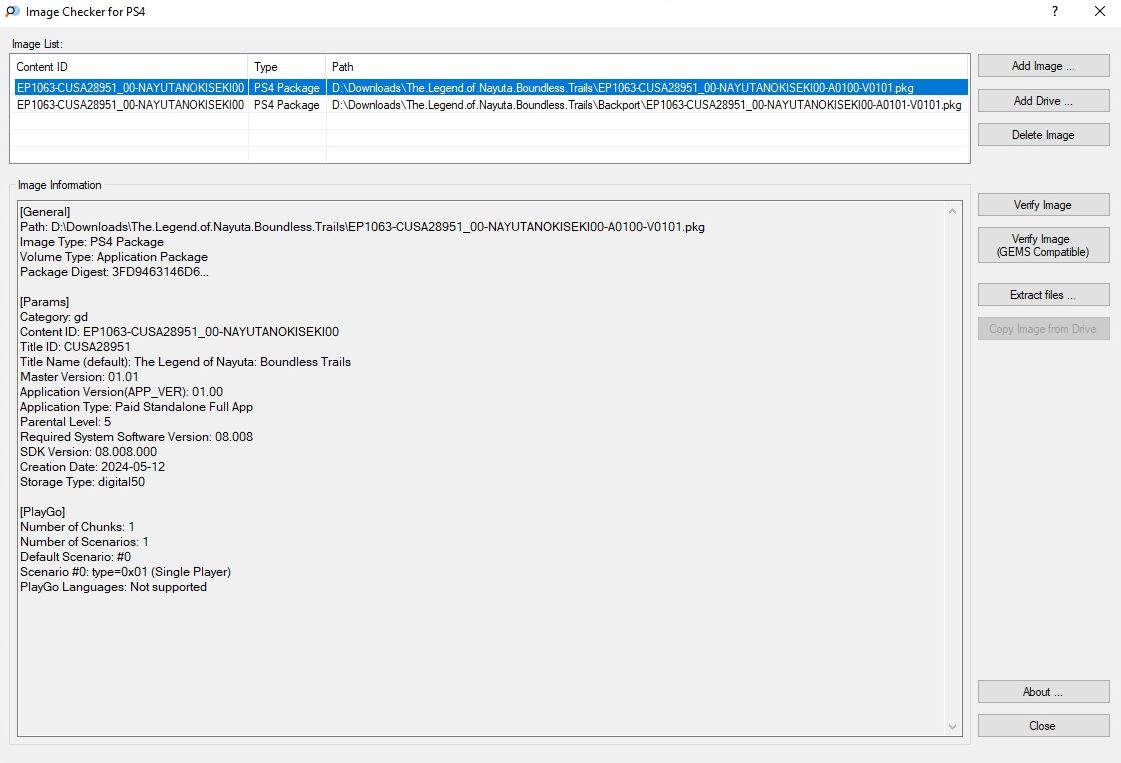Click the Application Type line
1121x763 pixels.
click(137, 407)
